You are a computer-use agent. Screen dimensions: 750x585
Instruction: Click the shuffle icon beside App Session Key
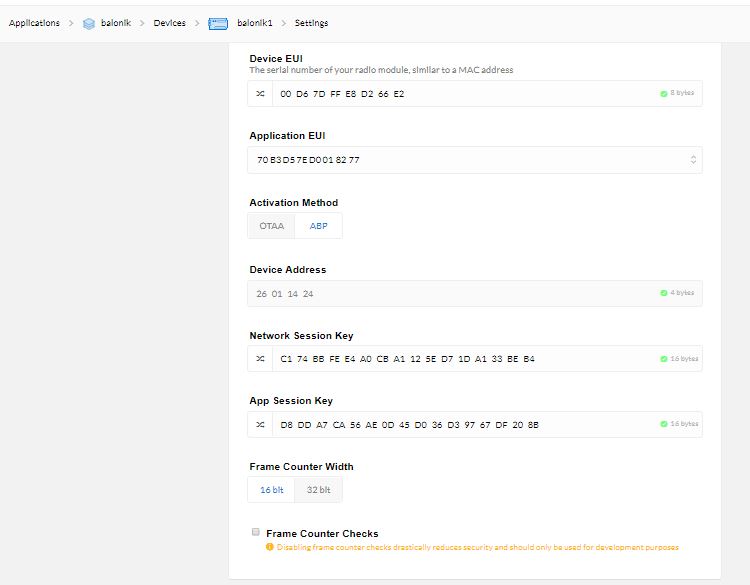tap(260, 425)
